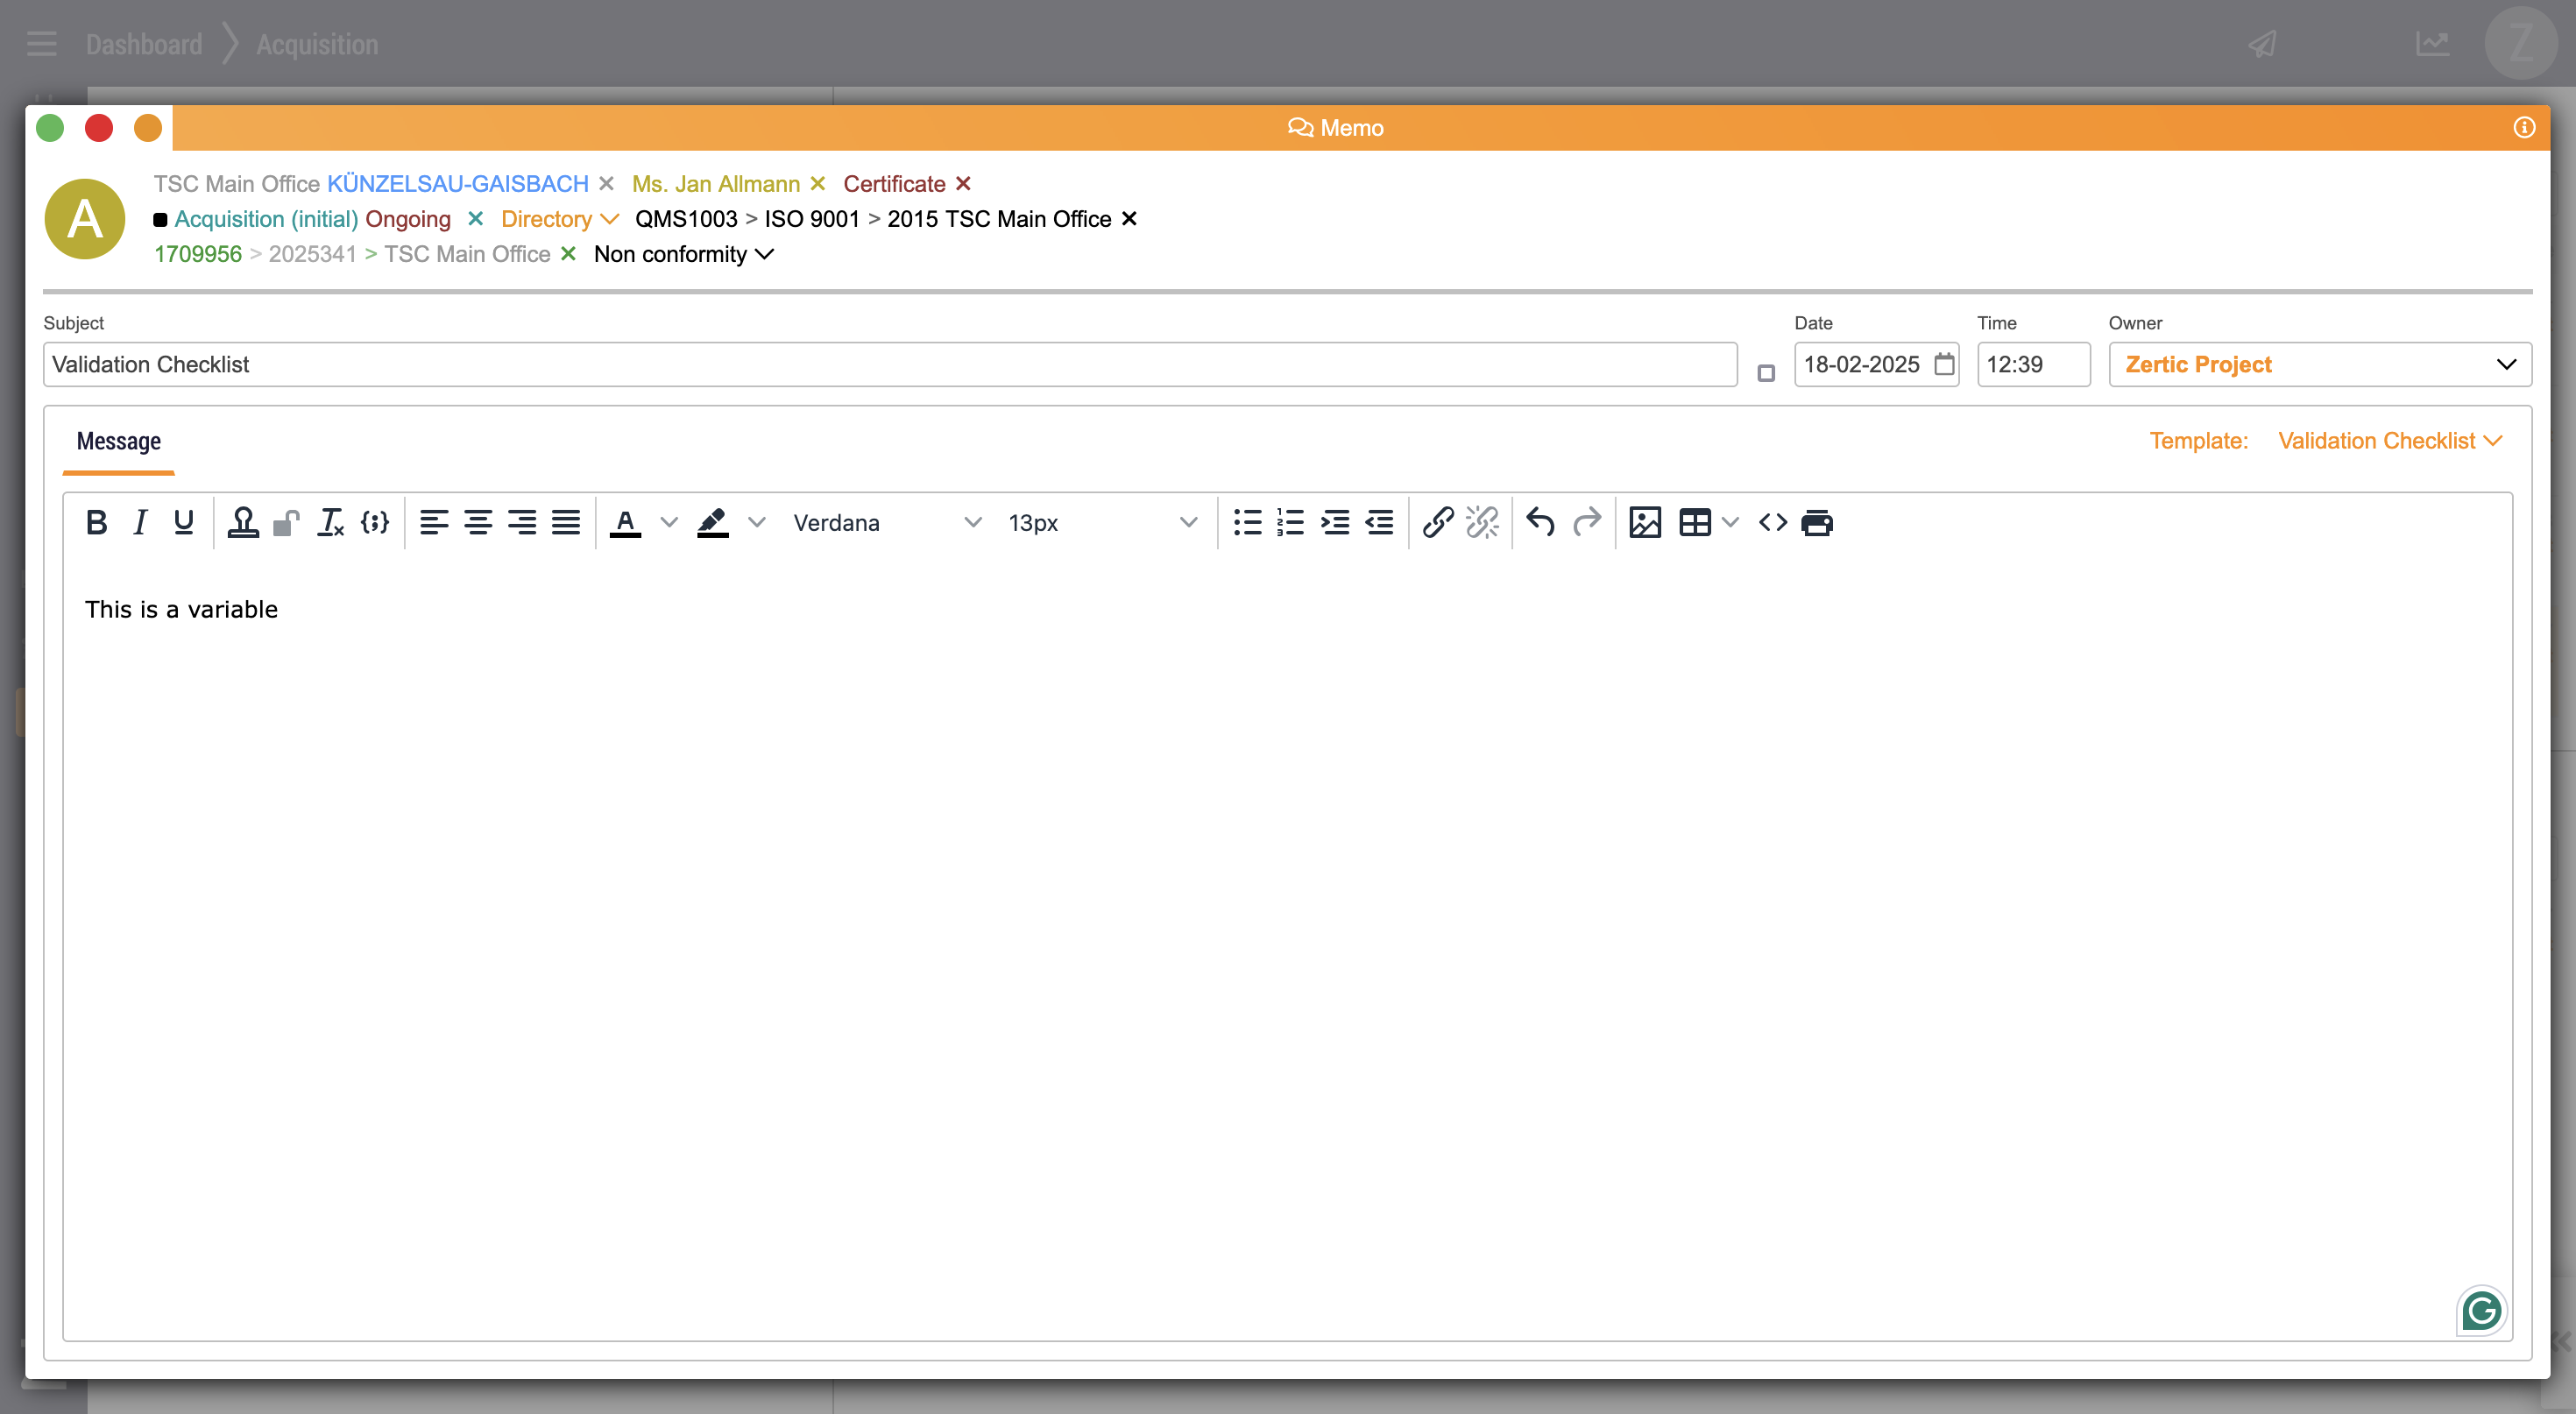Toggle the checkbox next to Subject field
The width and height of the screenshot is (2576, 1414).
coord(1766,373)
